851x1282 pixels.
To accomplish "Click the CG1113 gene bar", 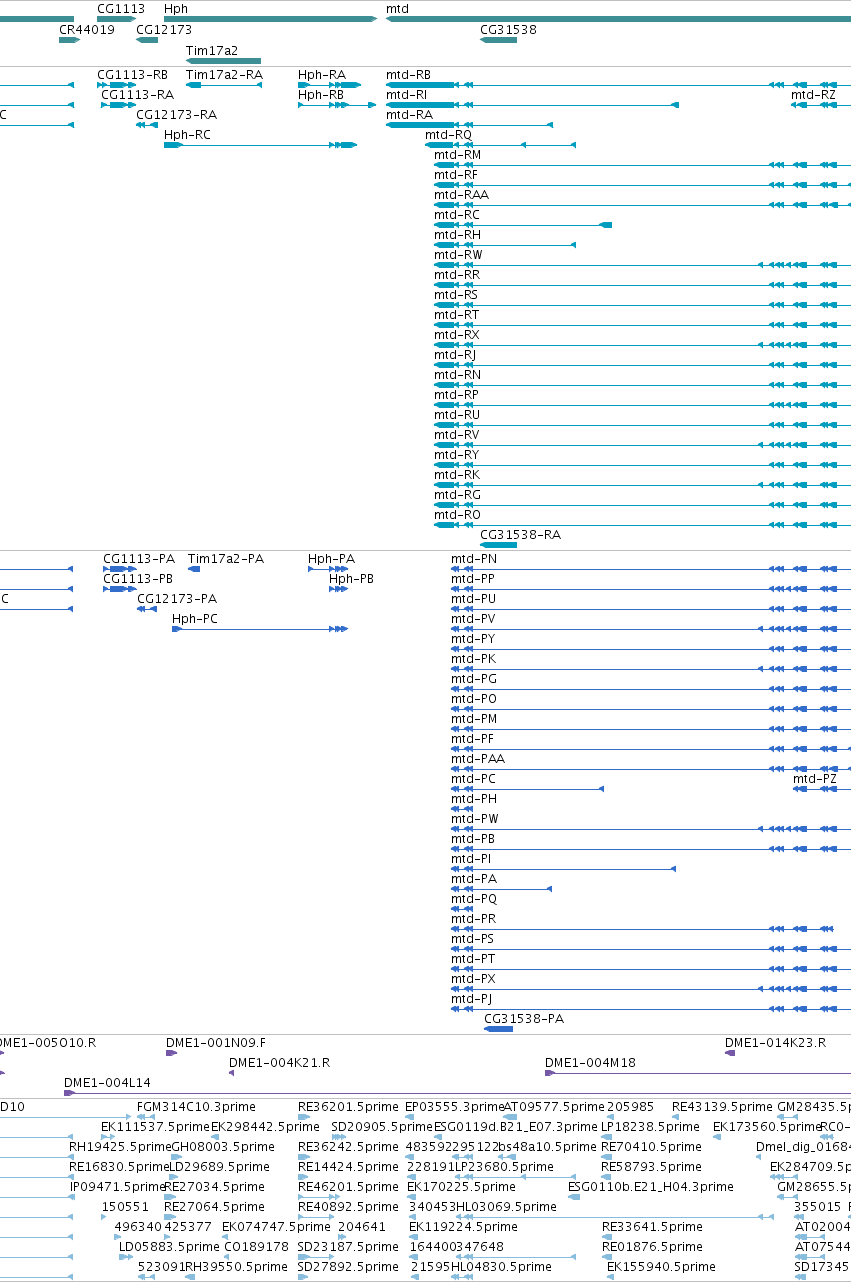I will [116, 19].
